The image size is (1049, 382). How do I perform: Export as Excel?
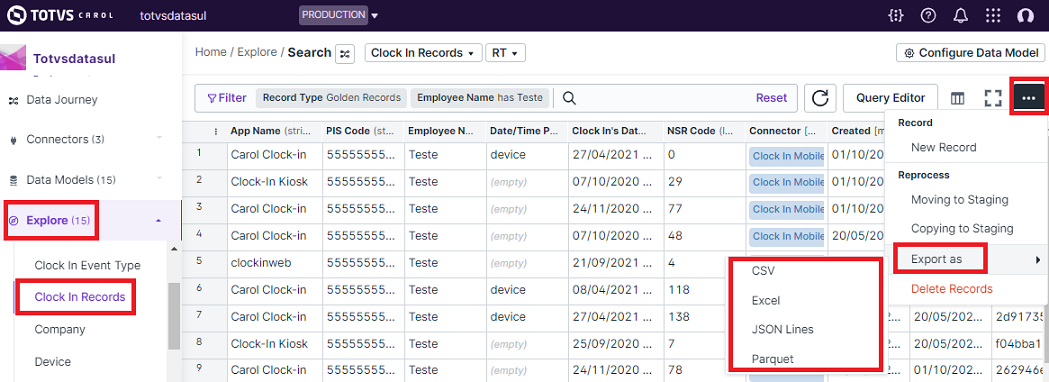[x=766, y=300]
